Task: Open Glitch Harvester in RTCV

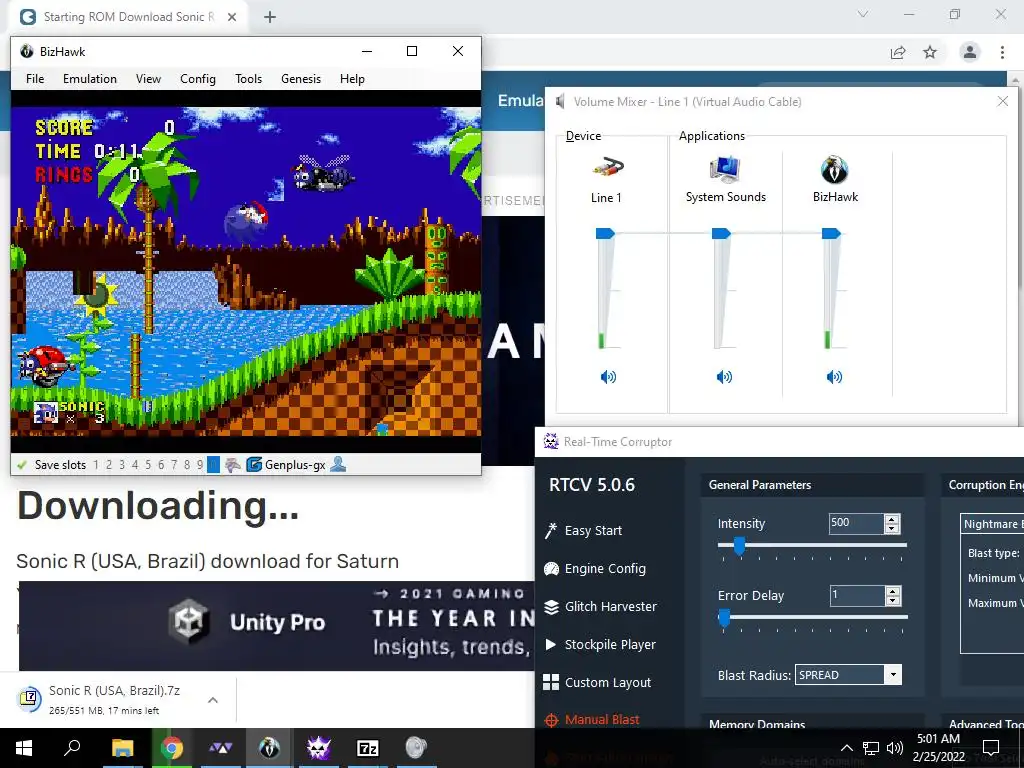Action: tap(611, 607)
